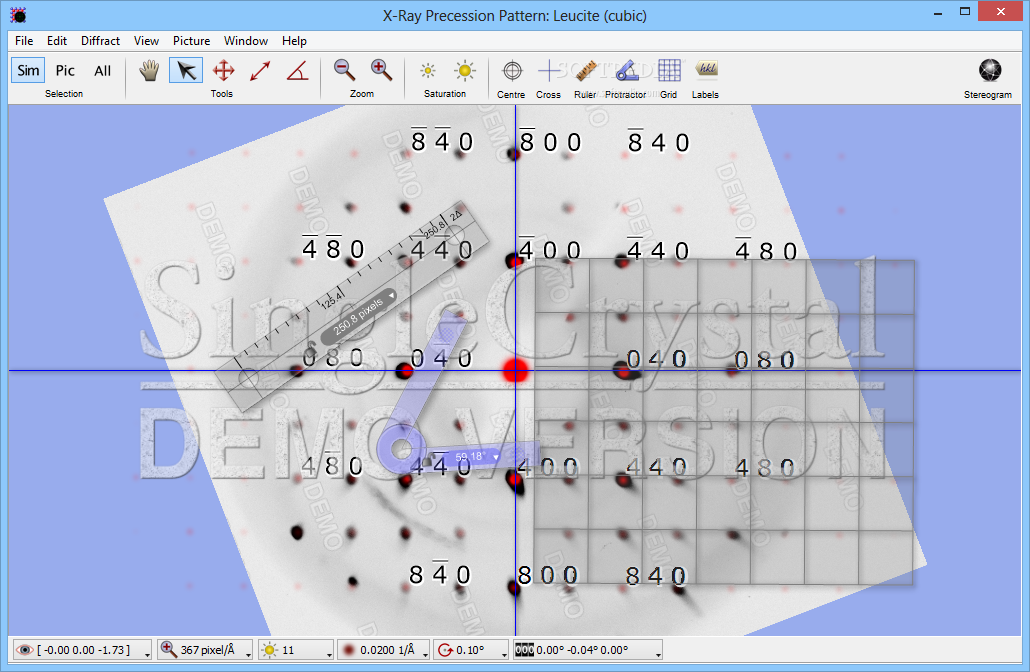
Task: Choose the Pic selection mode
Action: tap(65, 70)
